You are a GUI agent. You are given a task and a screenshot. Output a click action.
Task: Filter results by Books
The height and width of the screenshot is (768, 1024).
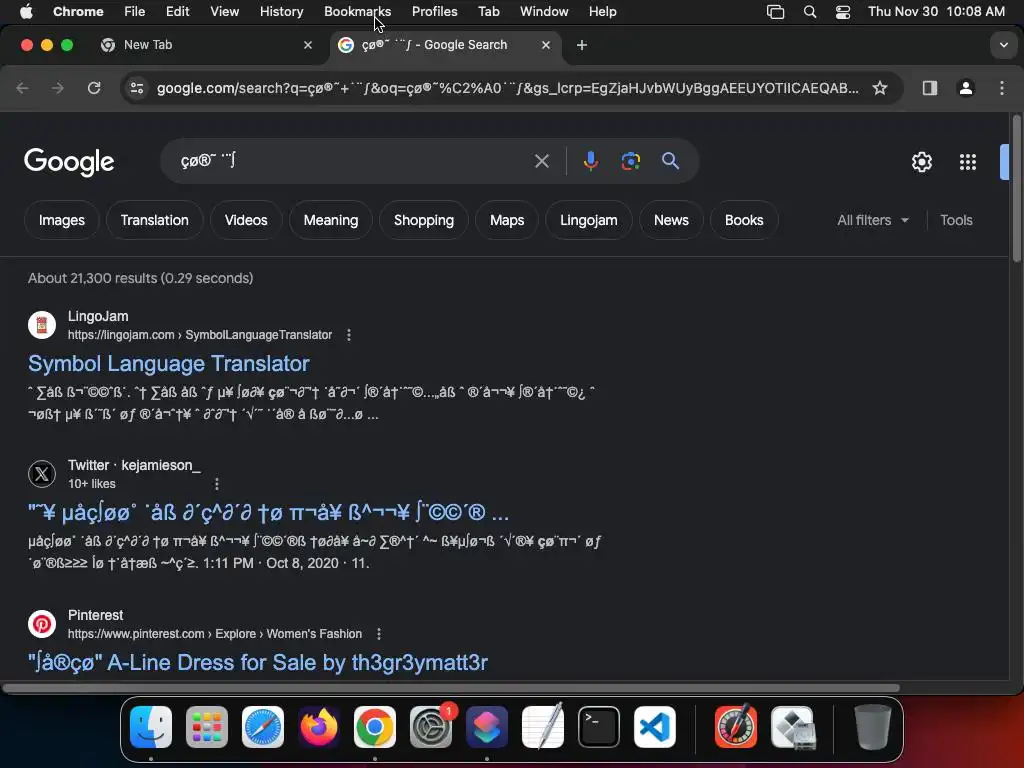coord(744,220)
